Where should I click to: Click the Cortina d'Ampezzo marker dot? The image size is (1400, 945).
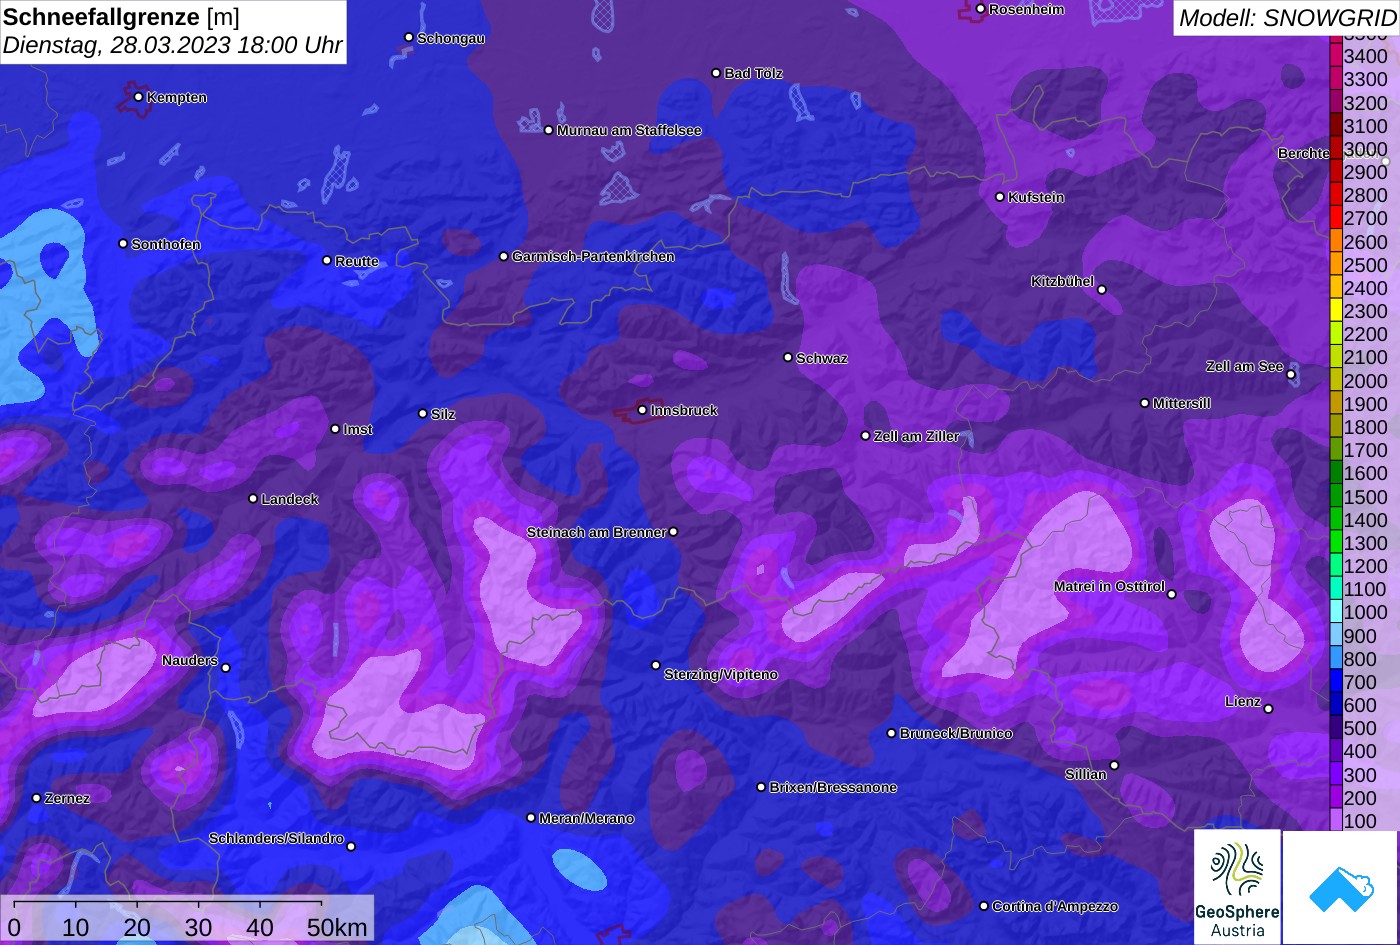(984, 906)
